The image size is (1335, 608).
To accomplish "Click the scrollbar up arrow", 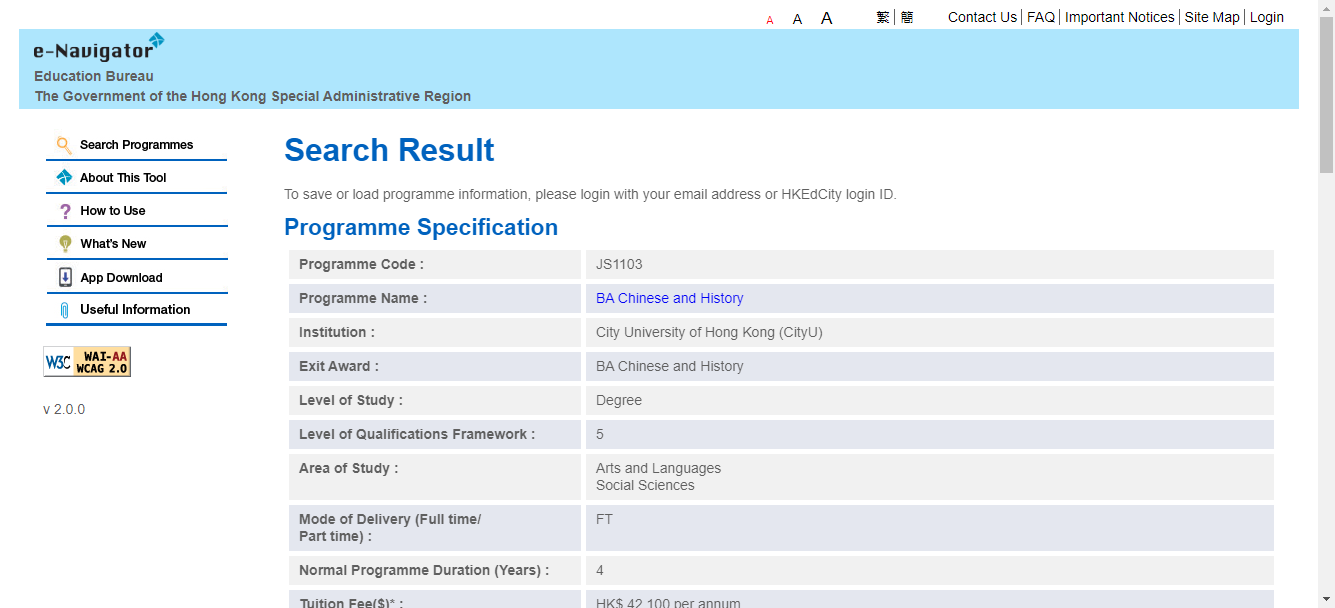I will pyautogui.click(x=1326, y=8).
